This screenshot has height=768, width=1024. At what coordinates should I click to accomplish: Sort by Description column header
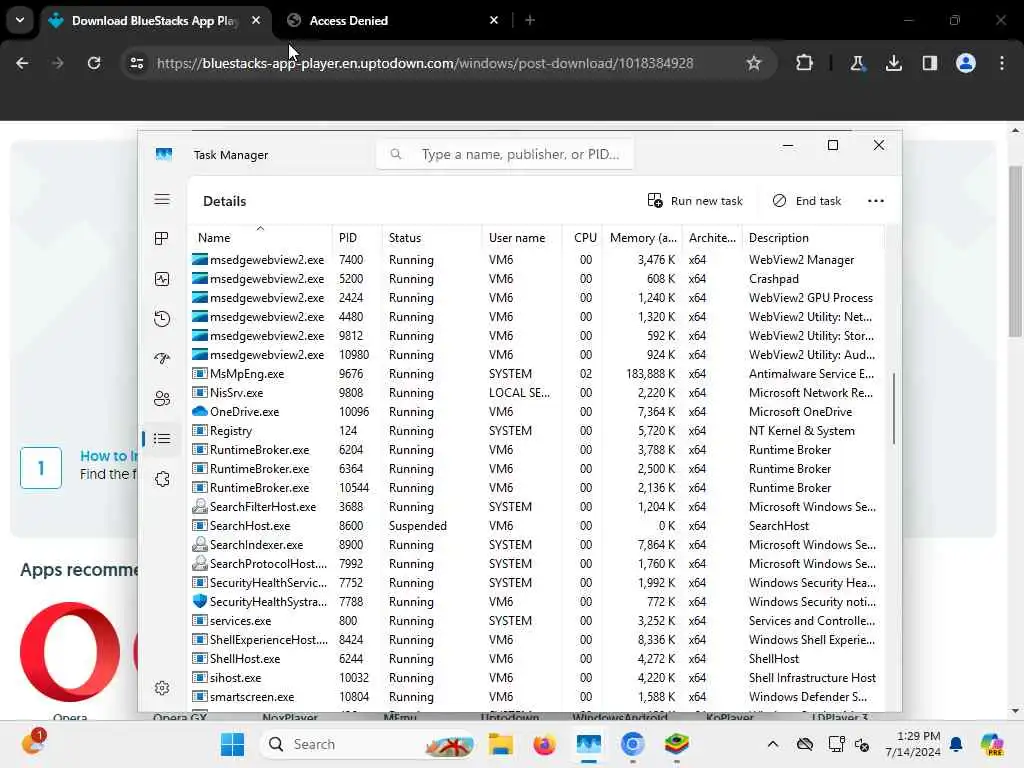coord(813,238)
